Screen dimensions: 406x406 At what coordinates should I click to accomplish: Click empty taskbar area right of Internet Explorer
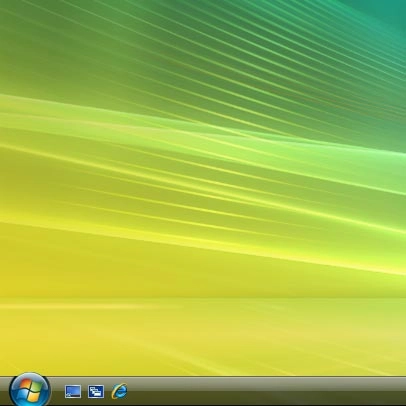(267, 391)
